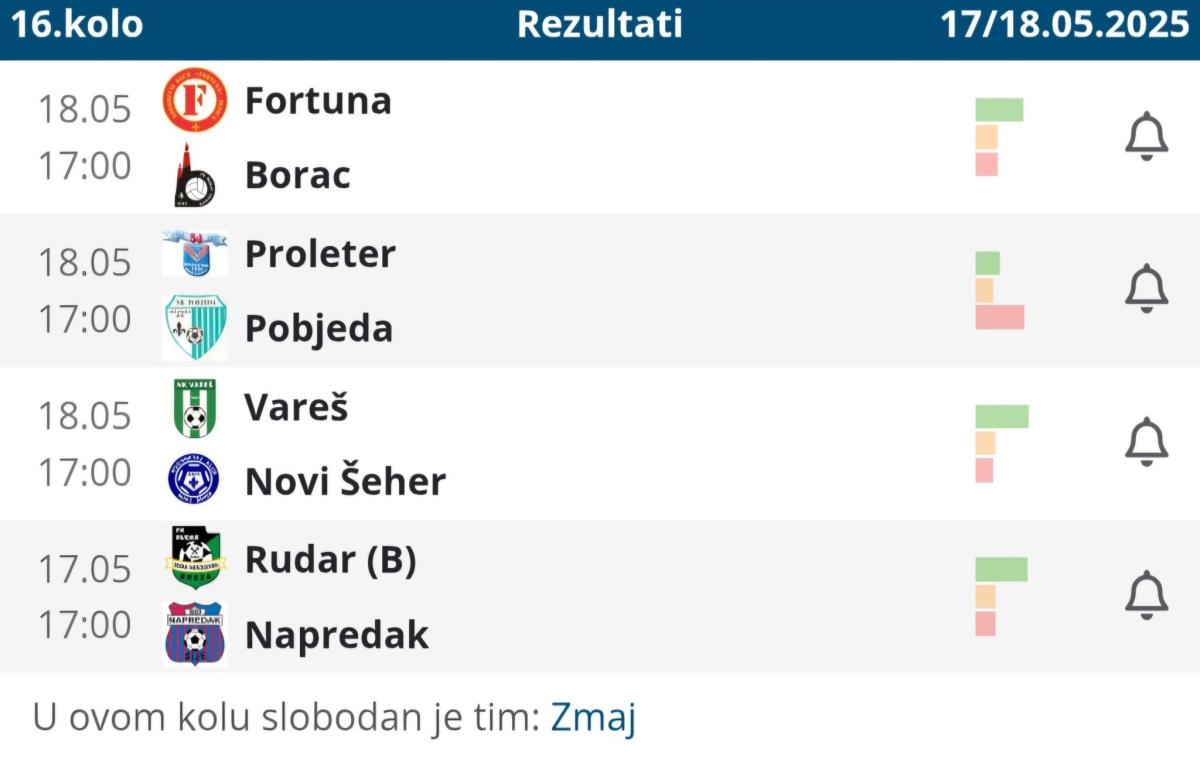Enable alert bell for Rudar (B) vs Napredak
Screen dimensions: 1200x763
tap(1146, 596)
